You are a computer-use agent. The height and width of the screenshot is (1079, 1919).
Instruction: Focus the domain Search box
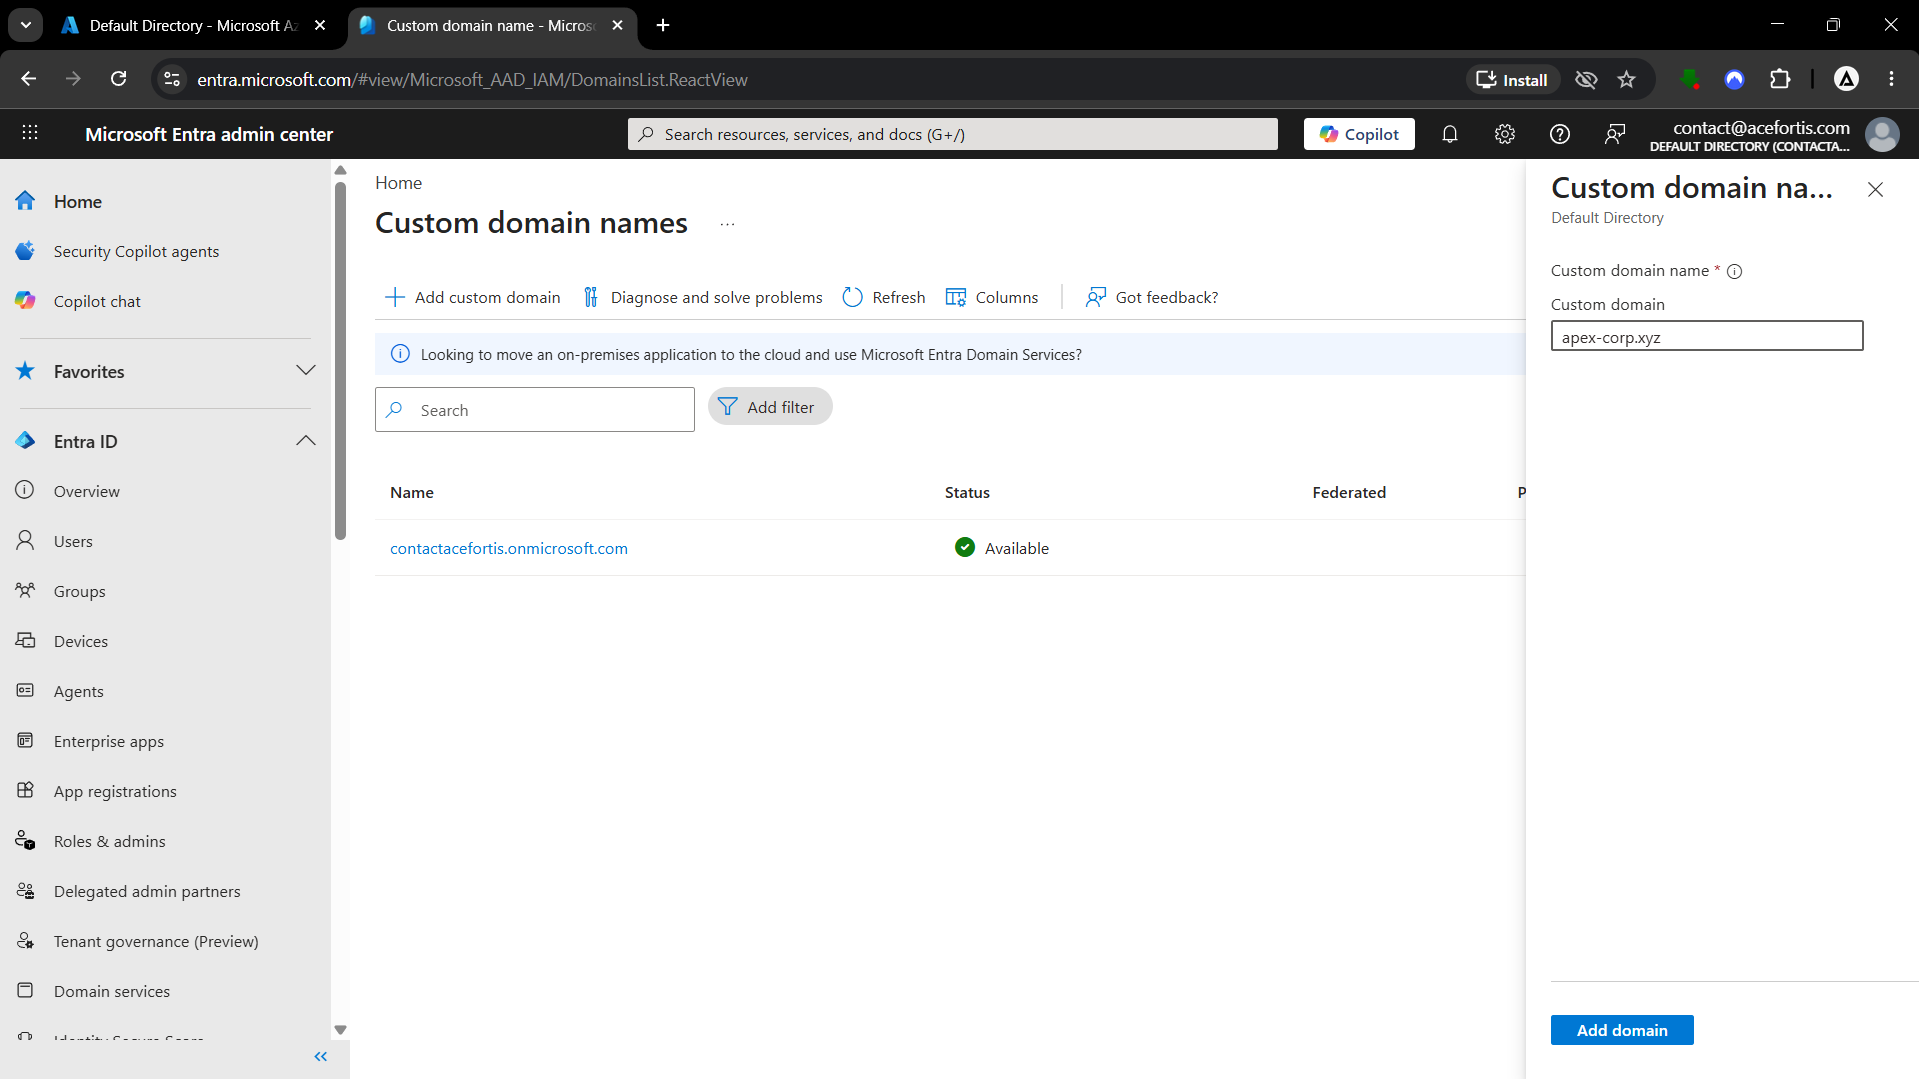click(x=535, y=410)
